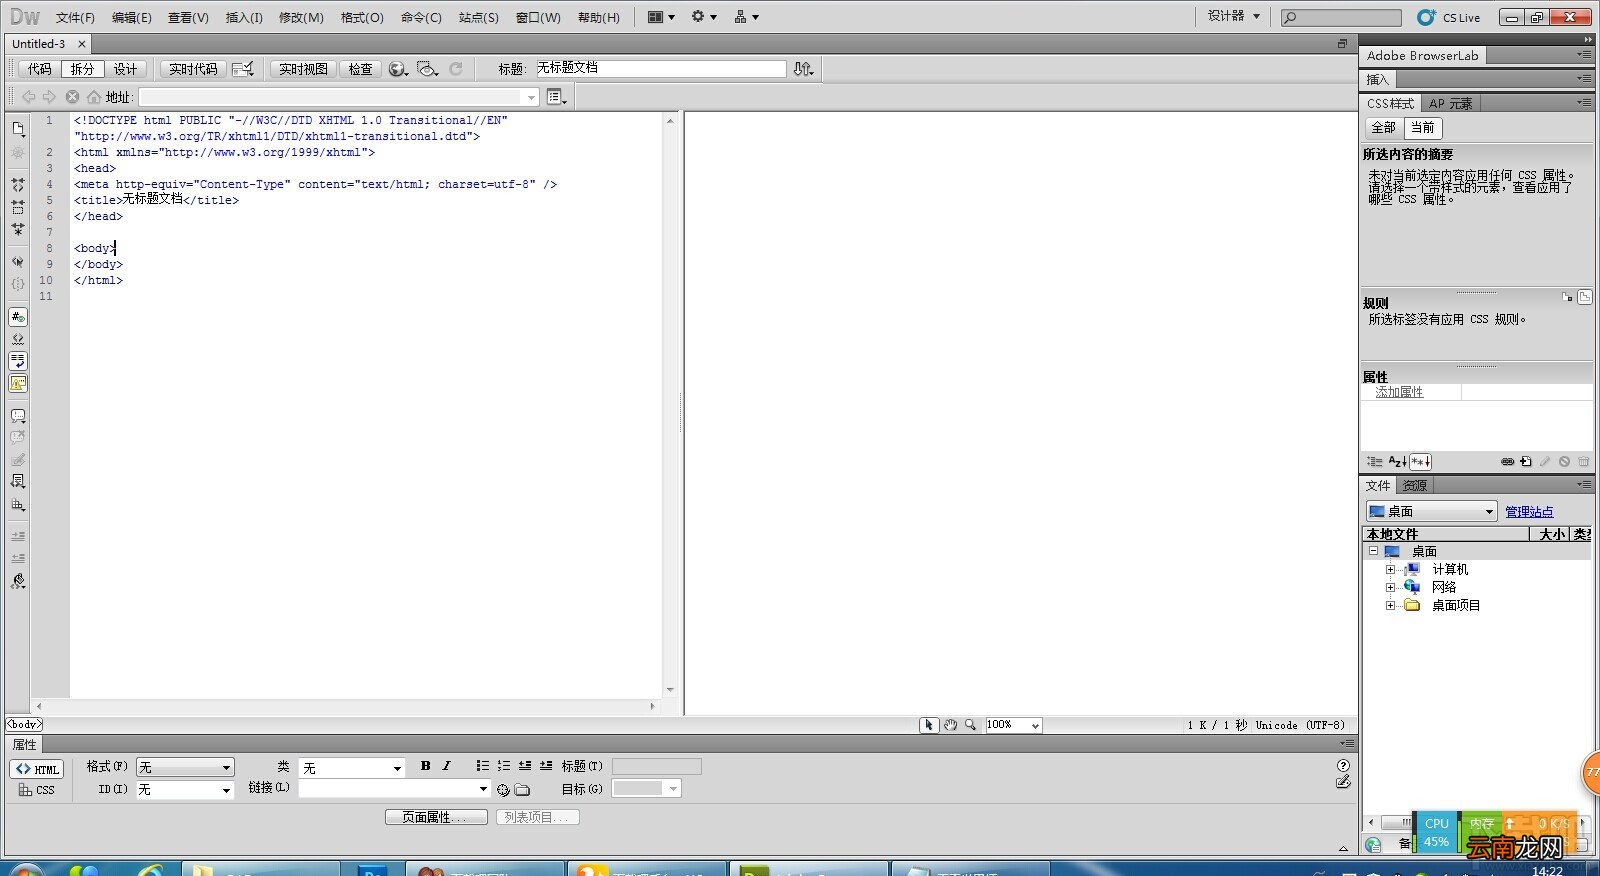Open the 100% zoom level dropdown
The image size is (1600, 876).
coord(1014,725)
